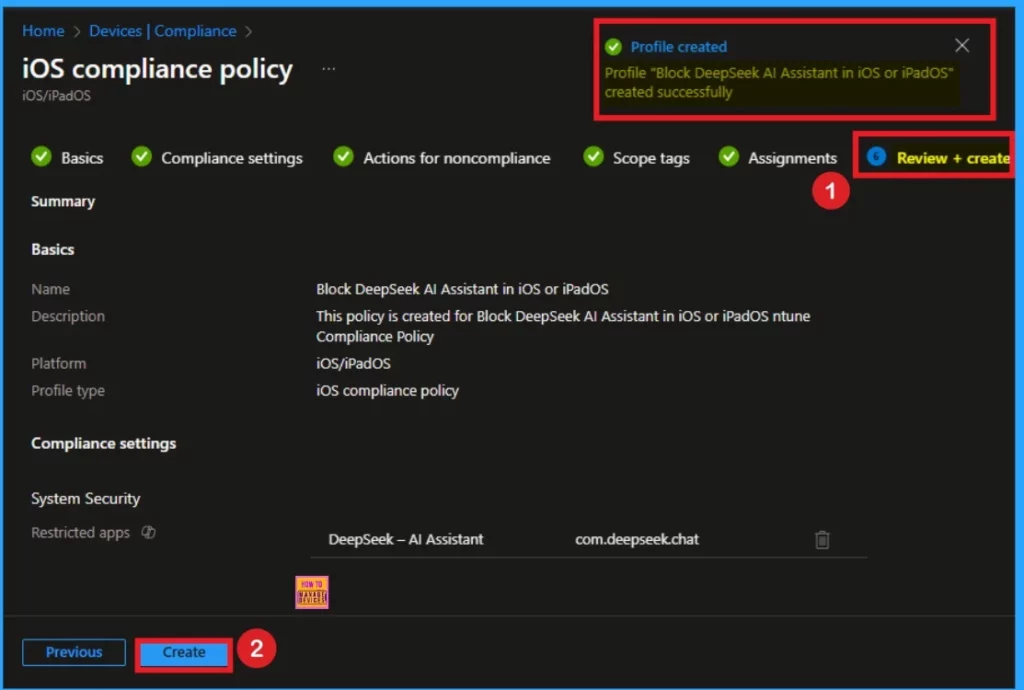Image resolution: width=1024 pixels, height=690 pixels.
Task: Select the Platform value 'iOS/iPadOS'
Action: tap(353, 364)
